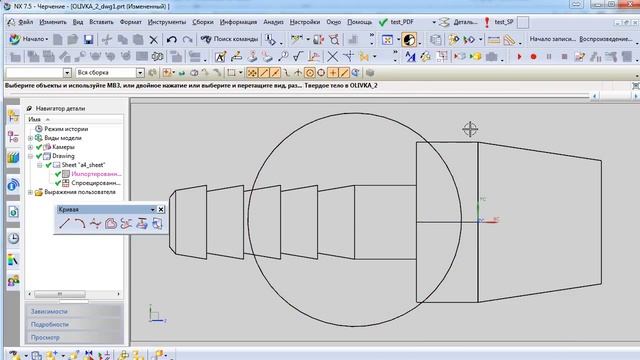
Task: Click the Undo arrow icon
Action: click(171, 39)
